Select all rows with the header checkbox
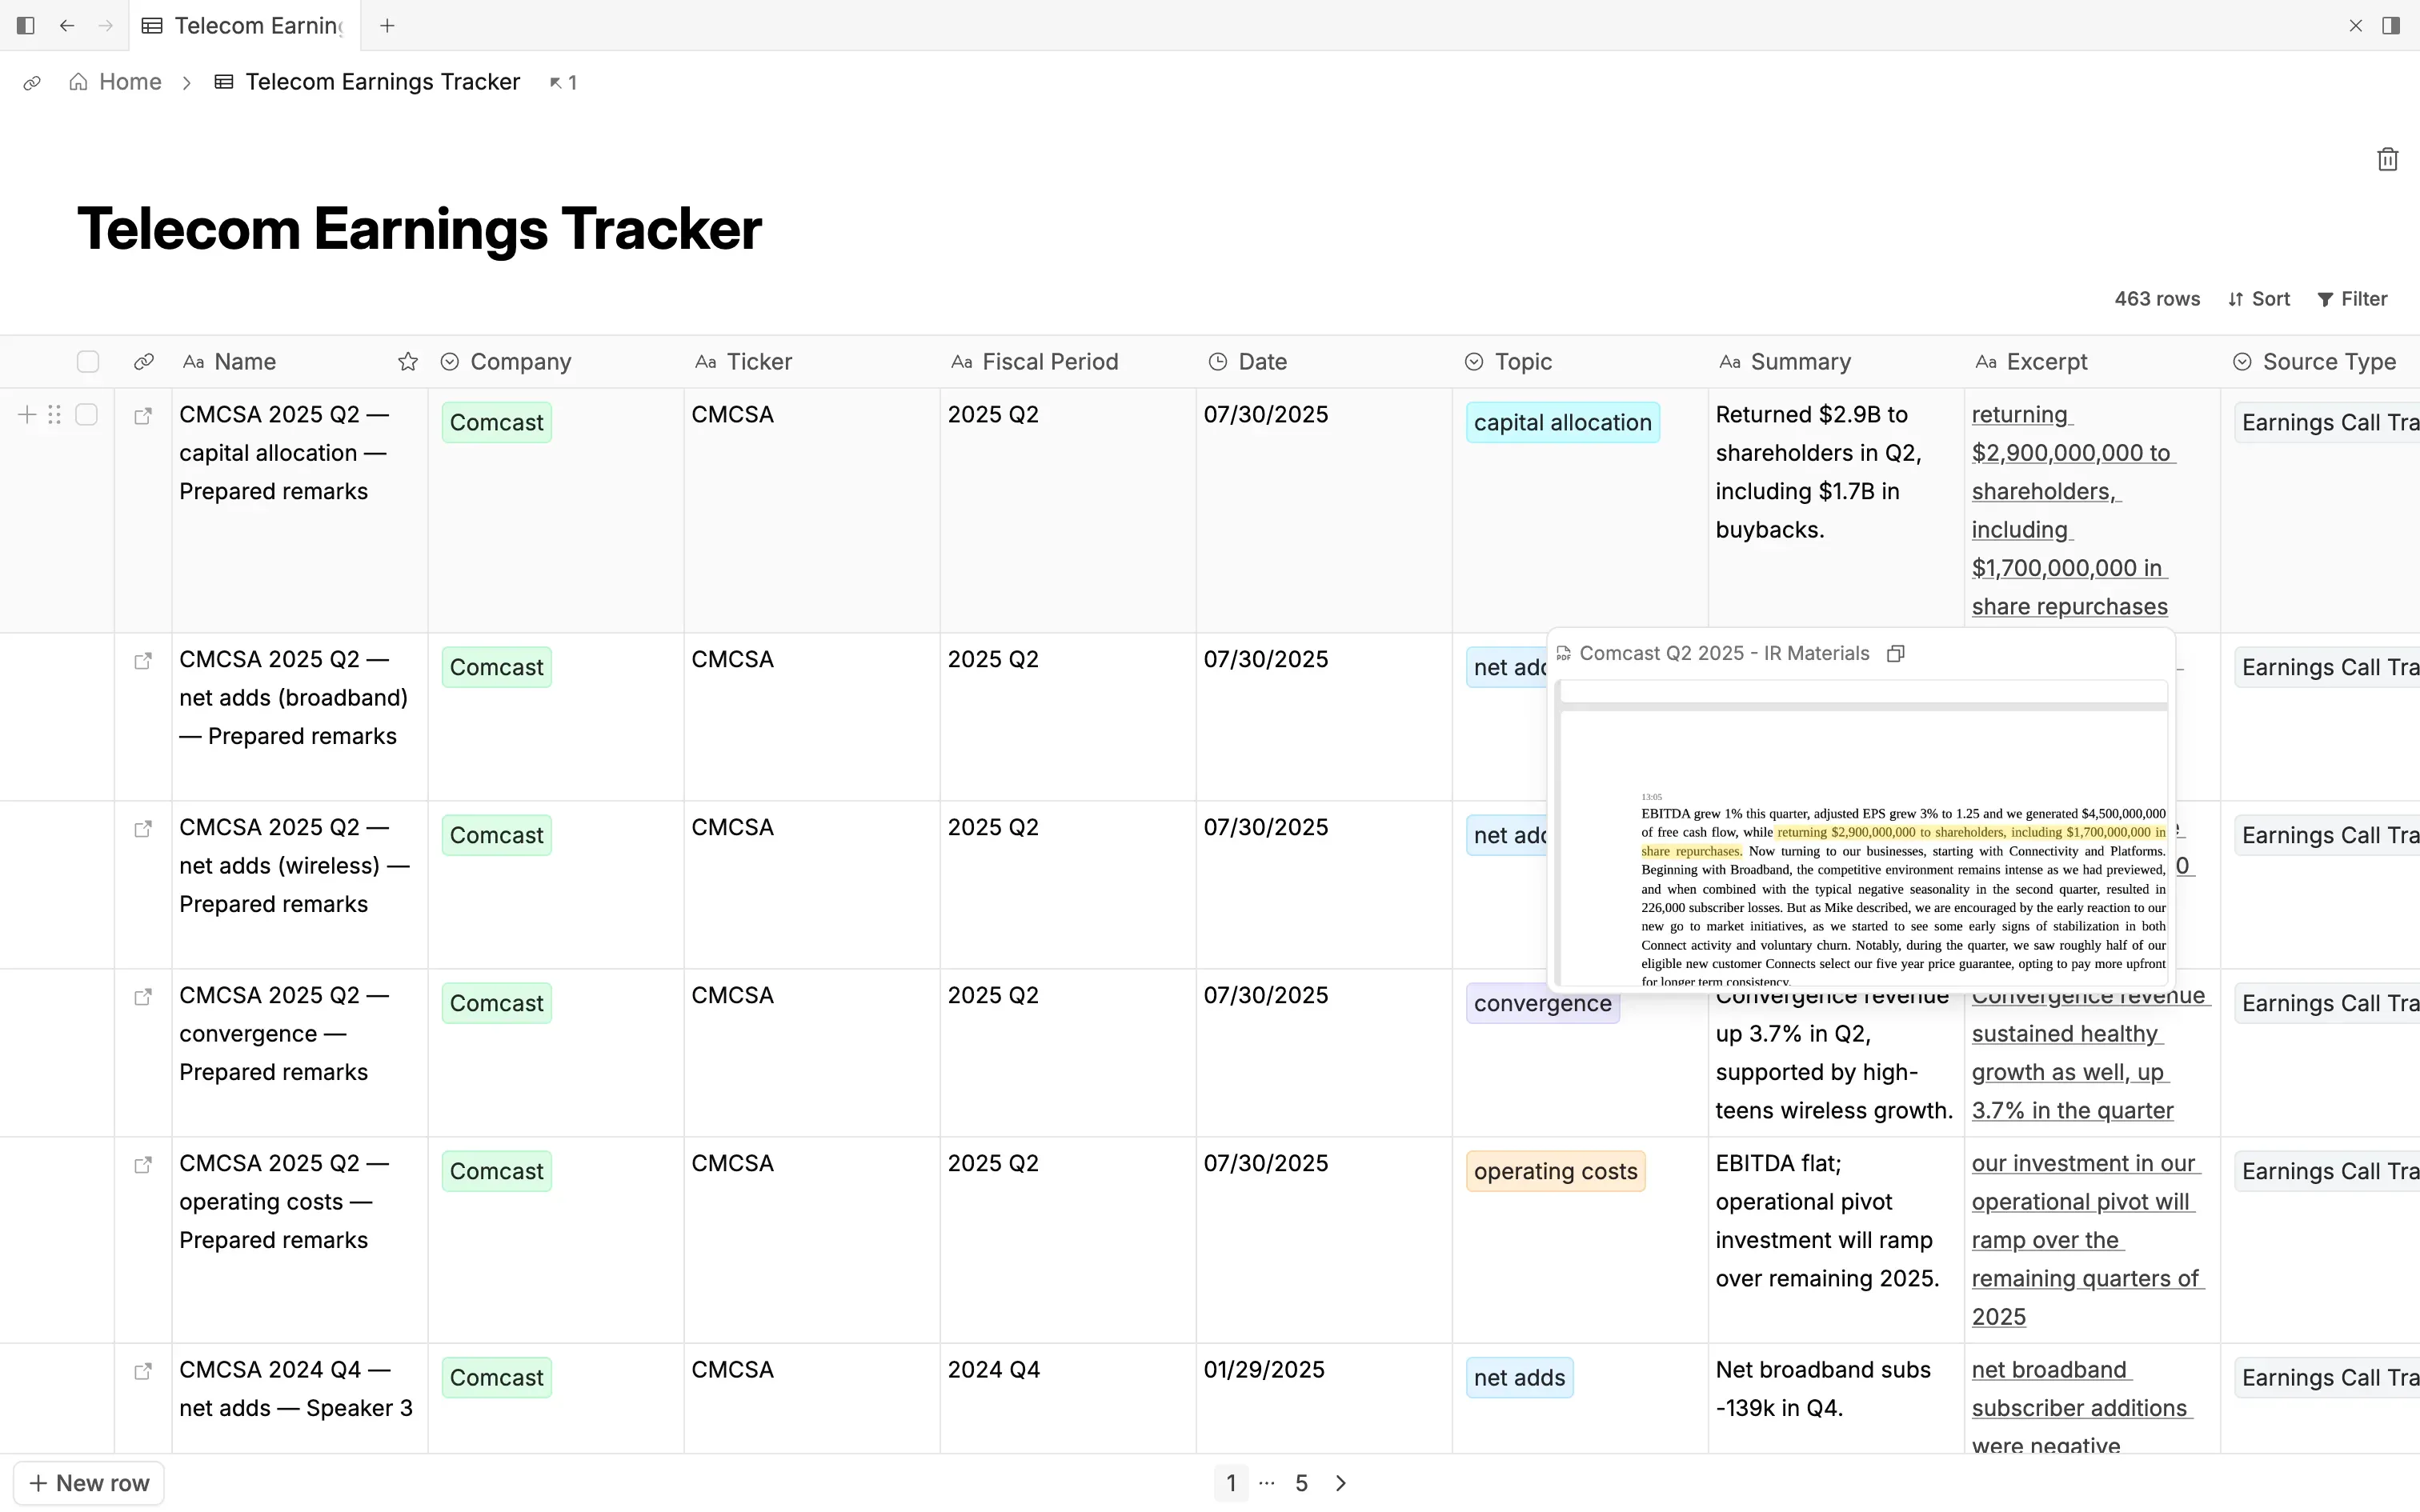This screenshot has width=2420, height=1512. pos(88,361)
